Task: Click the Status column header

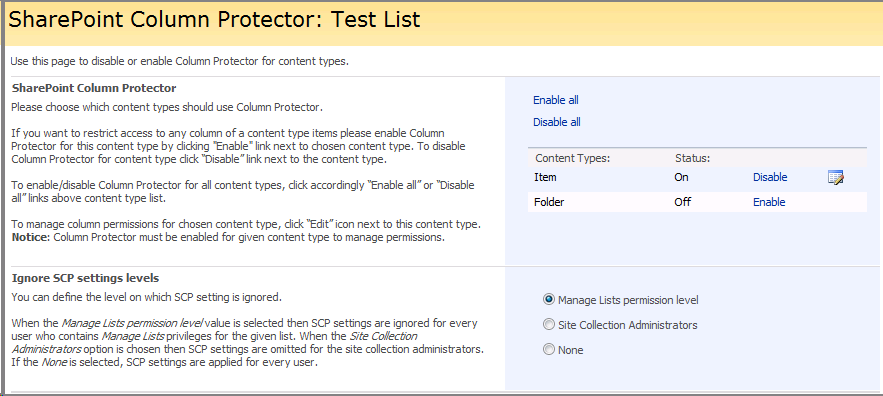Action: pyautogui.click(x=692, y=158)
